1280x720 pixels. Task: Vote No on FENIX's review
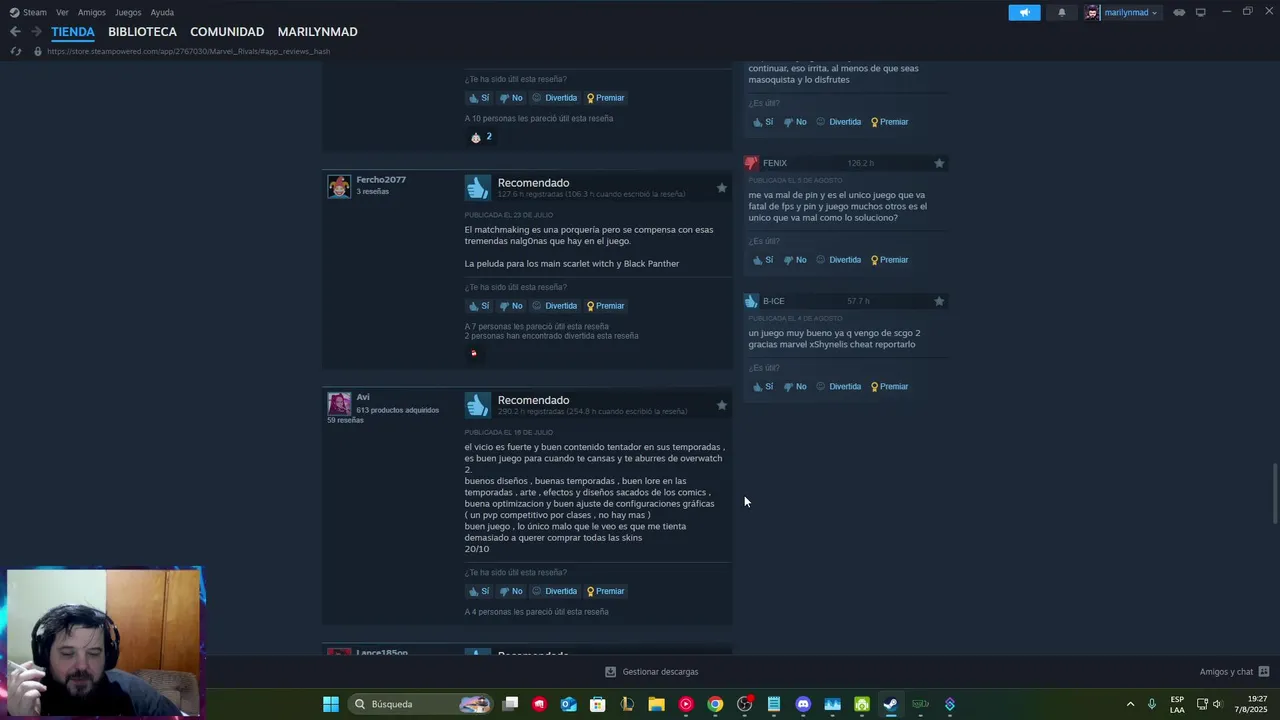(795, 260)
